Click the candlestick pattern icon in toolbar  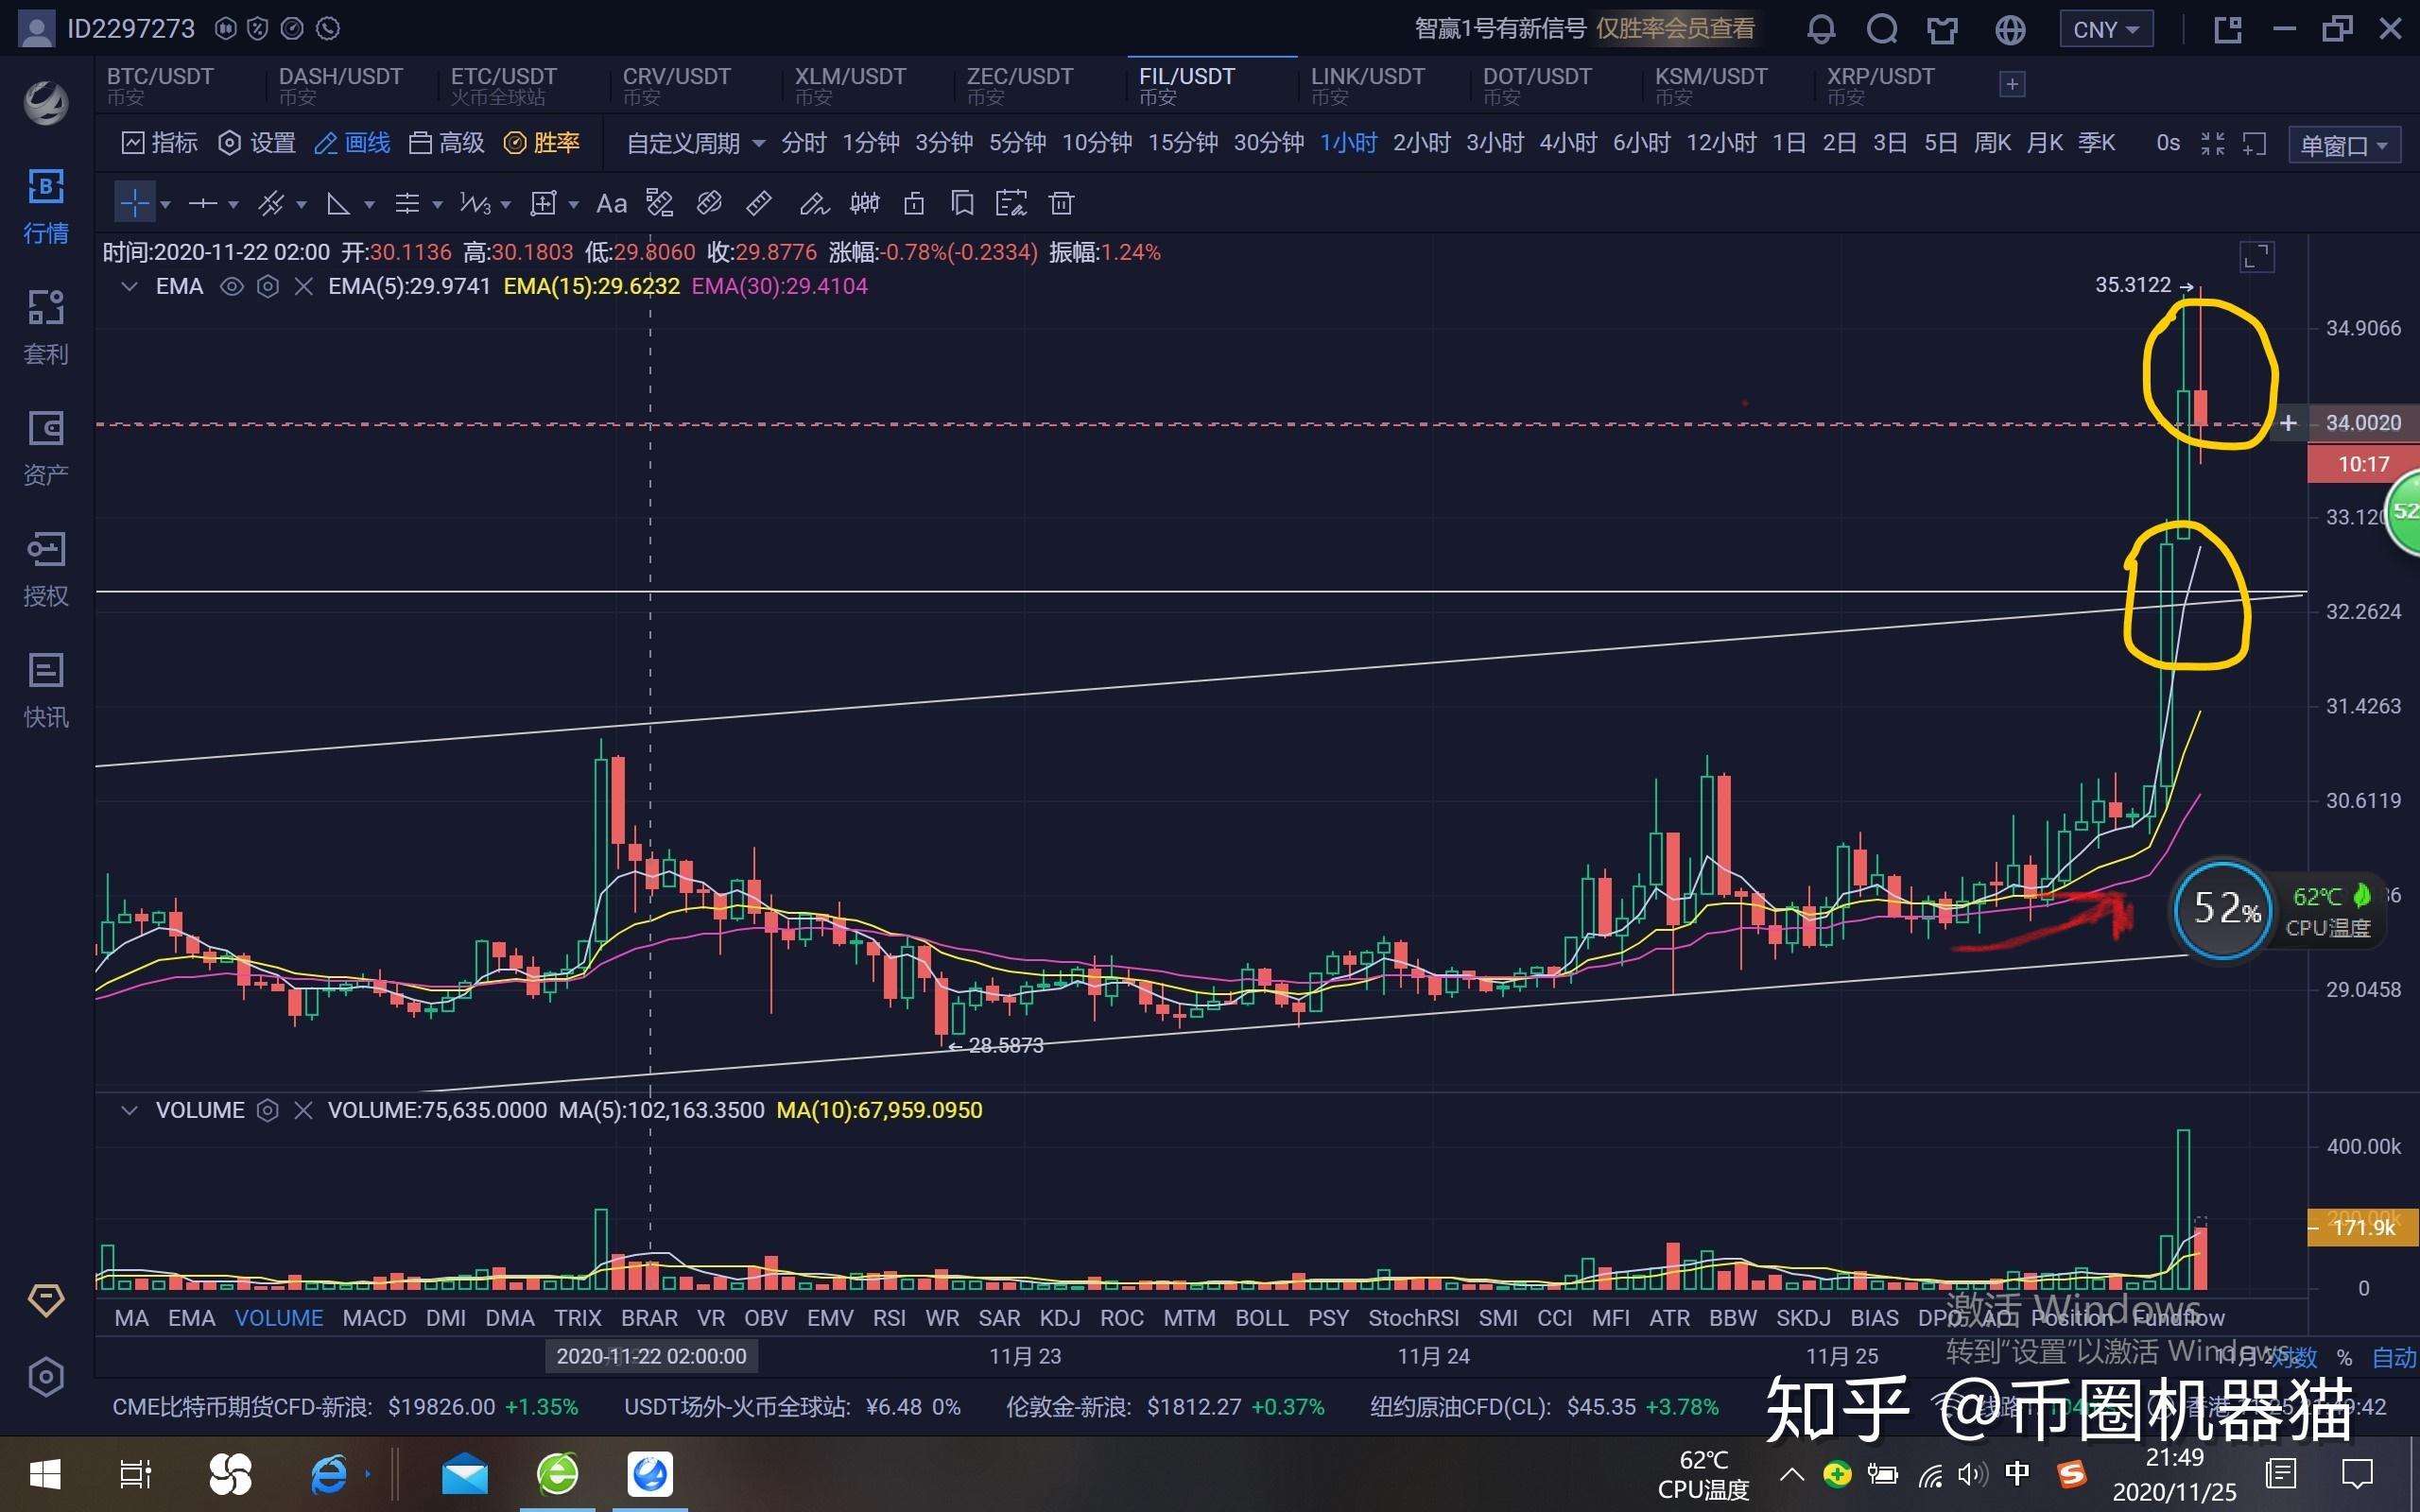tap(864, 204)
